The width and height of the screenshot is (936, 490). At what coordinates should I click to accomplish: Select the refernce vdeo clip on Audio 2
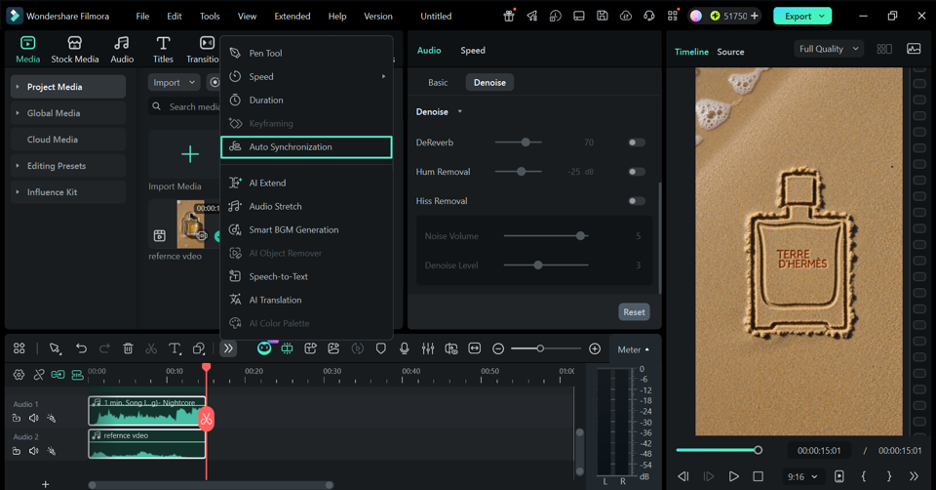pyautogui.click(x=147, y=444)
